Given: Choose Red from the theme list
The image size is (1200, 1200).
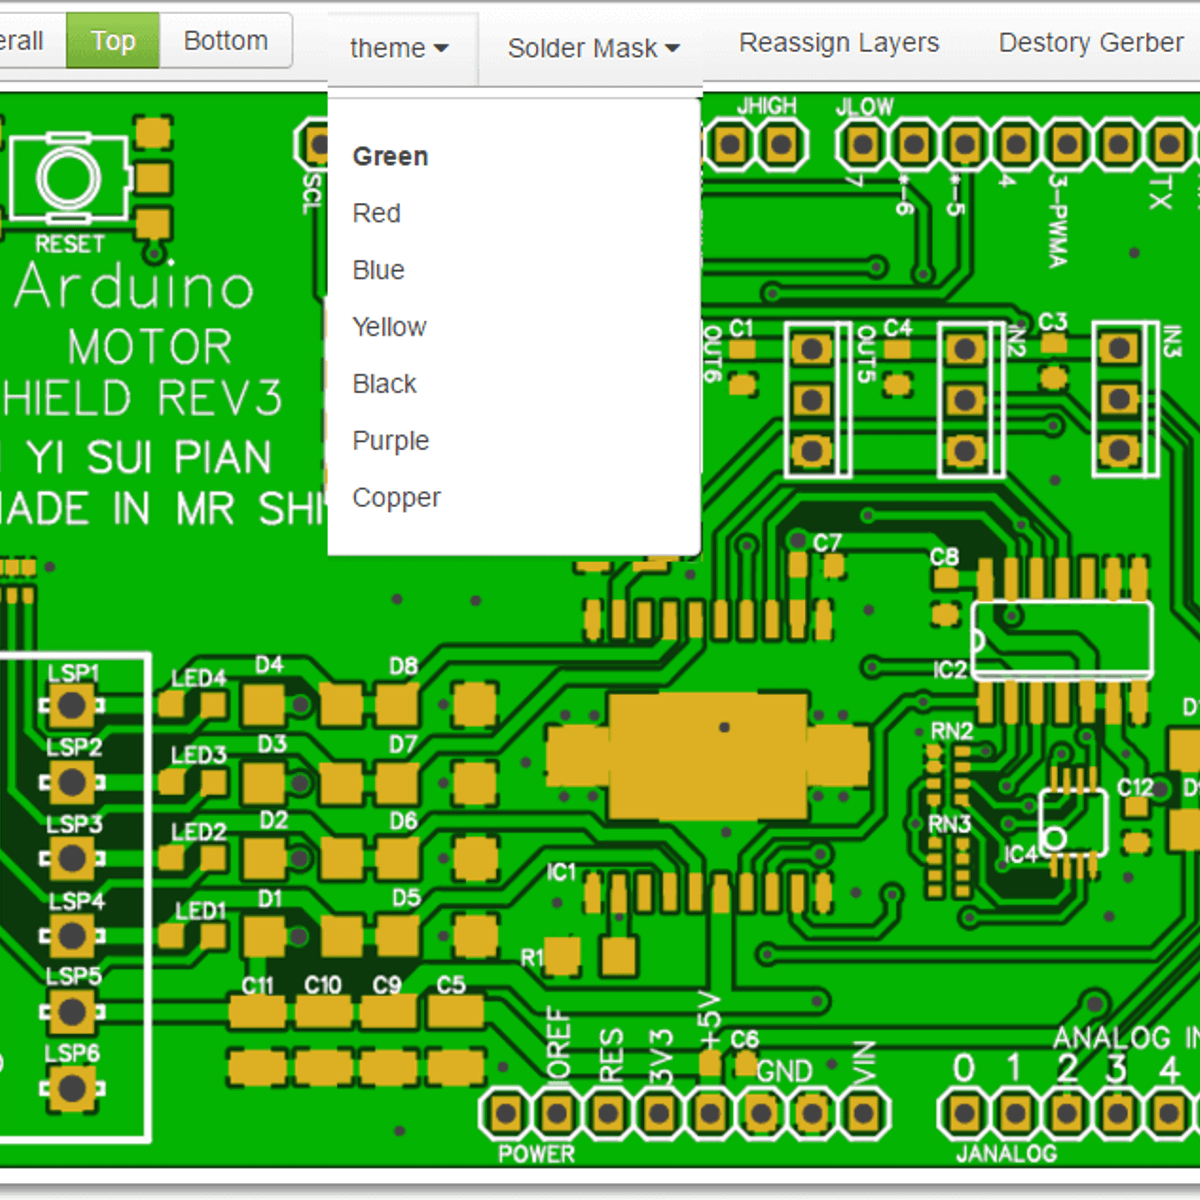Looking at the screenshot, I should [376, 214].
